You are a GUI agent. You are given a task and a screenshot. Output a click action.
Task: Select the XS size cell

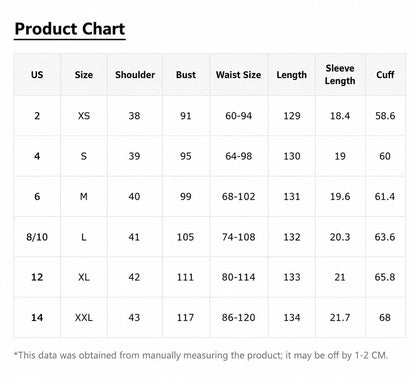tap(84, 116)
